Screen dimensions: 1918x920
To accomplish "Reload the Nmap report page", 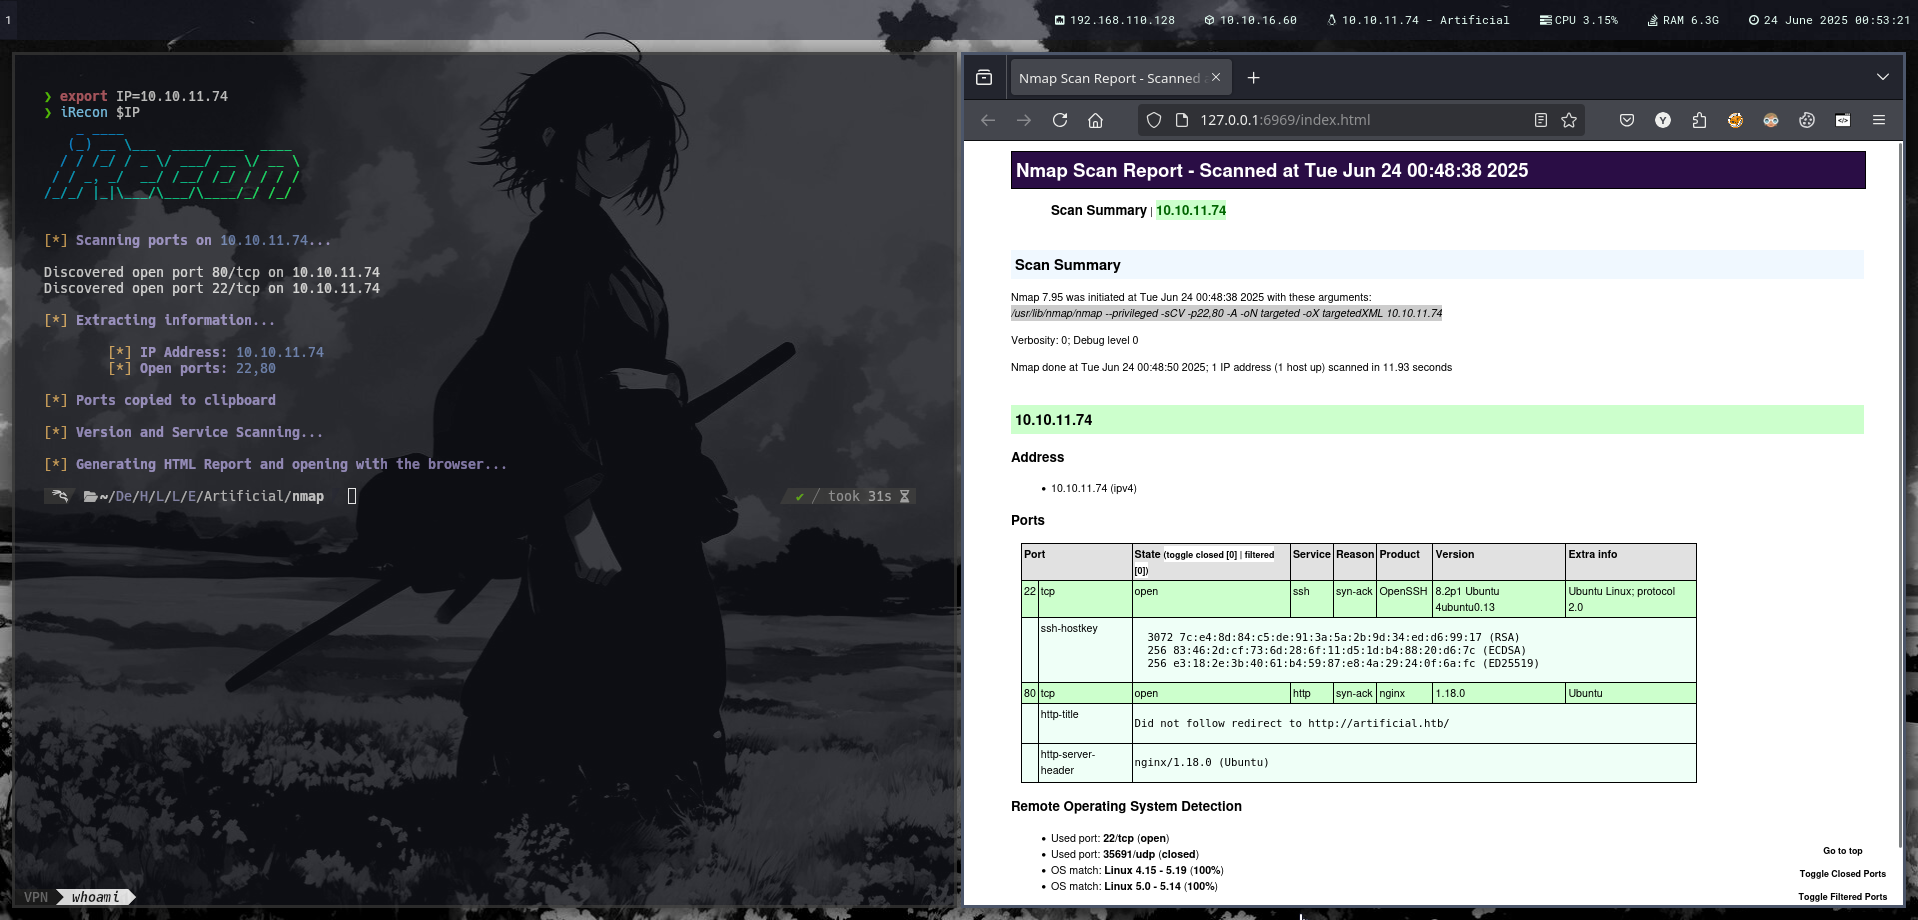I will pyautogui.click(x=1060, y=120).
